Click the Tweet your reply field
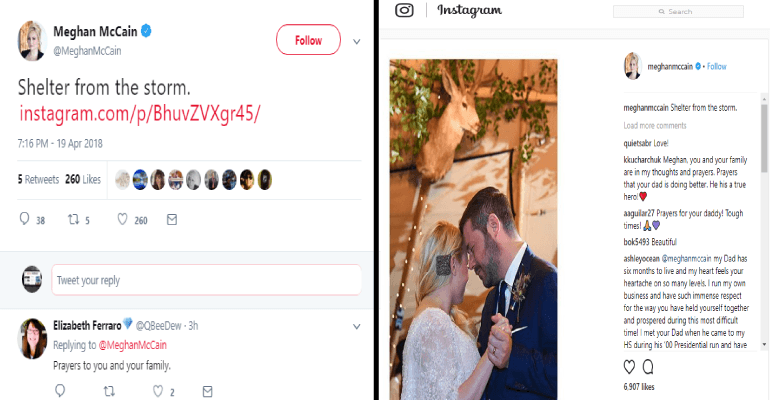The width and height of the screenshot is (770, 400). [206, 279]
